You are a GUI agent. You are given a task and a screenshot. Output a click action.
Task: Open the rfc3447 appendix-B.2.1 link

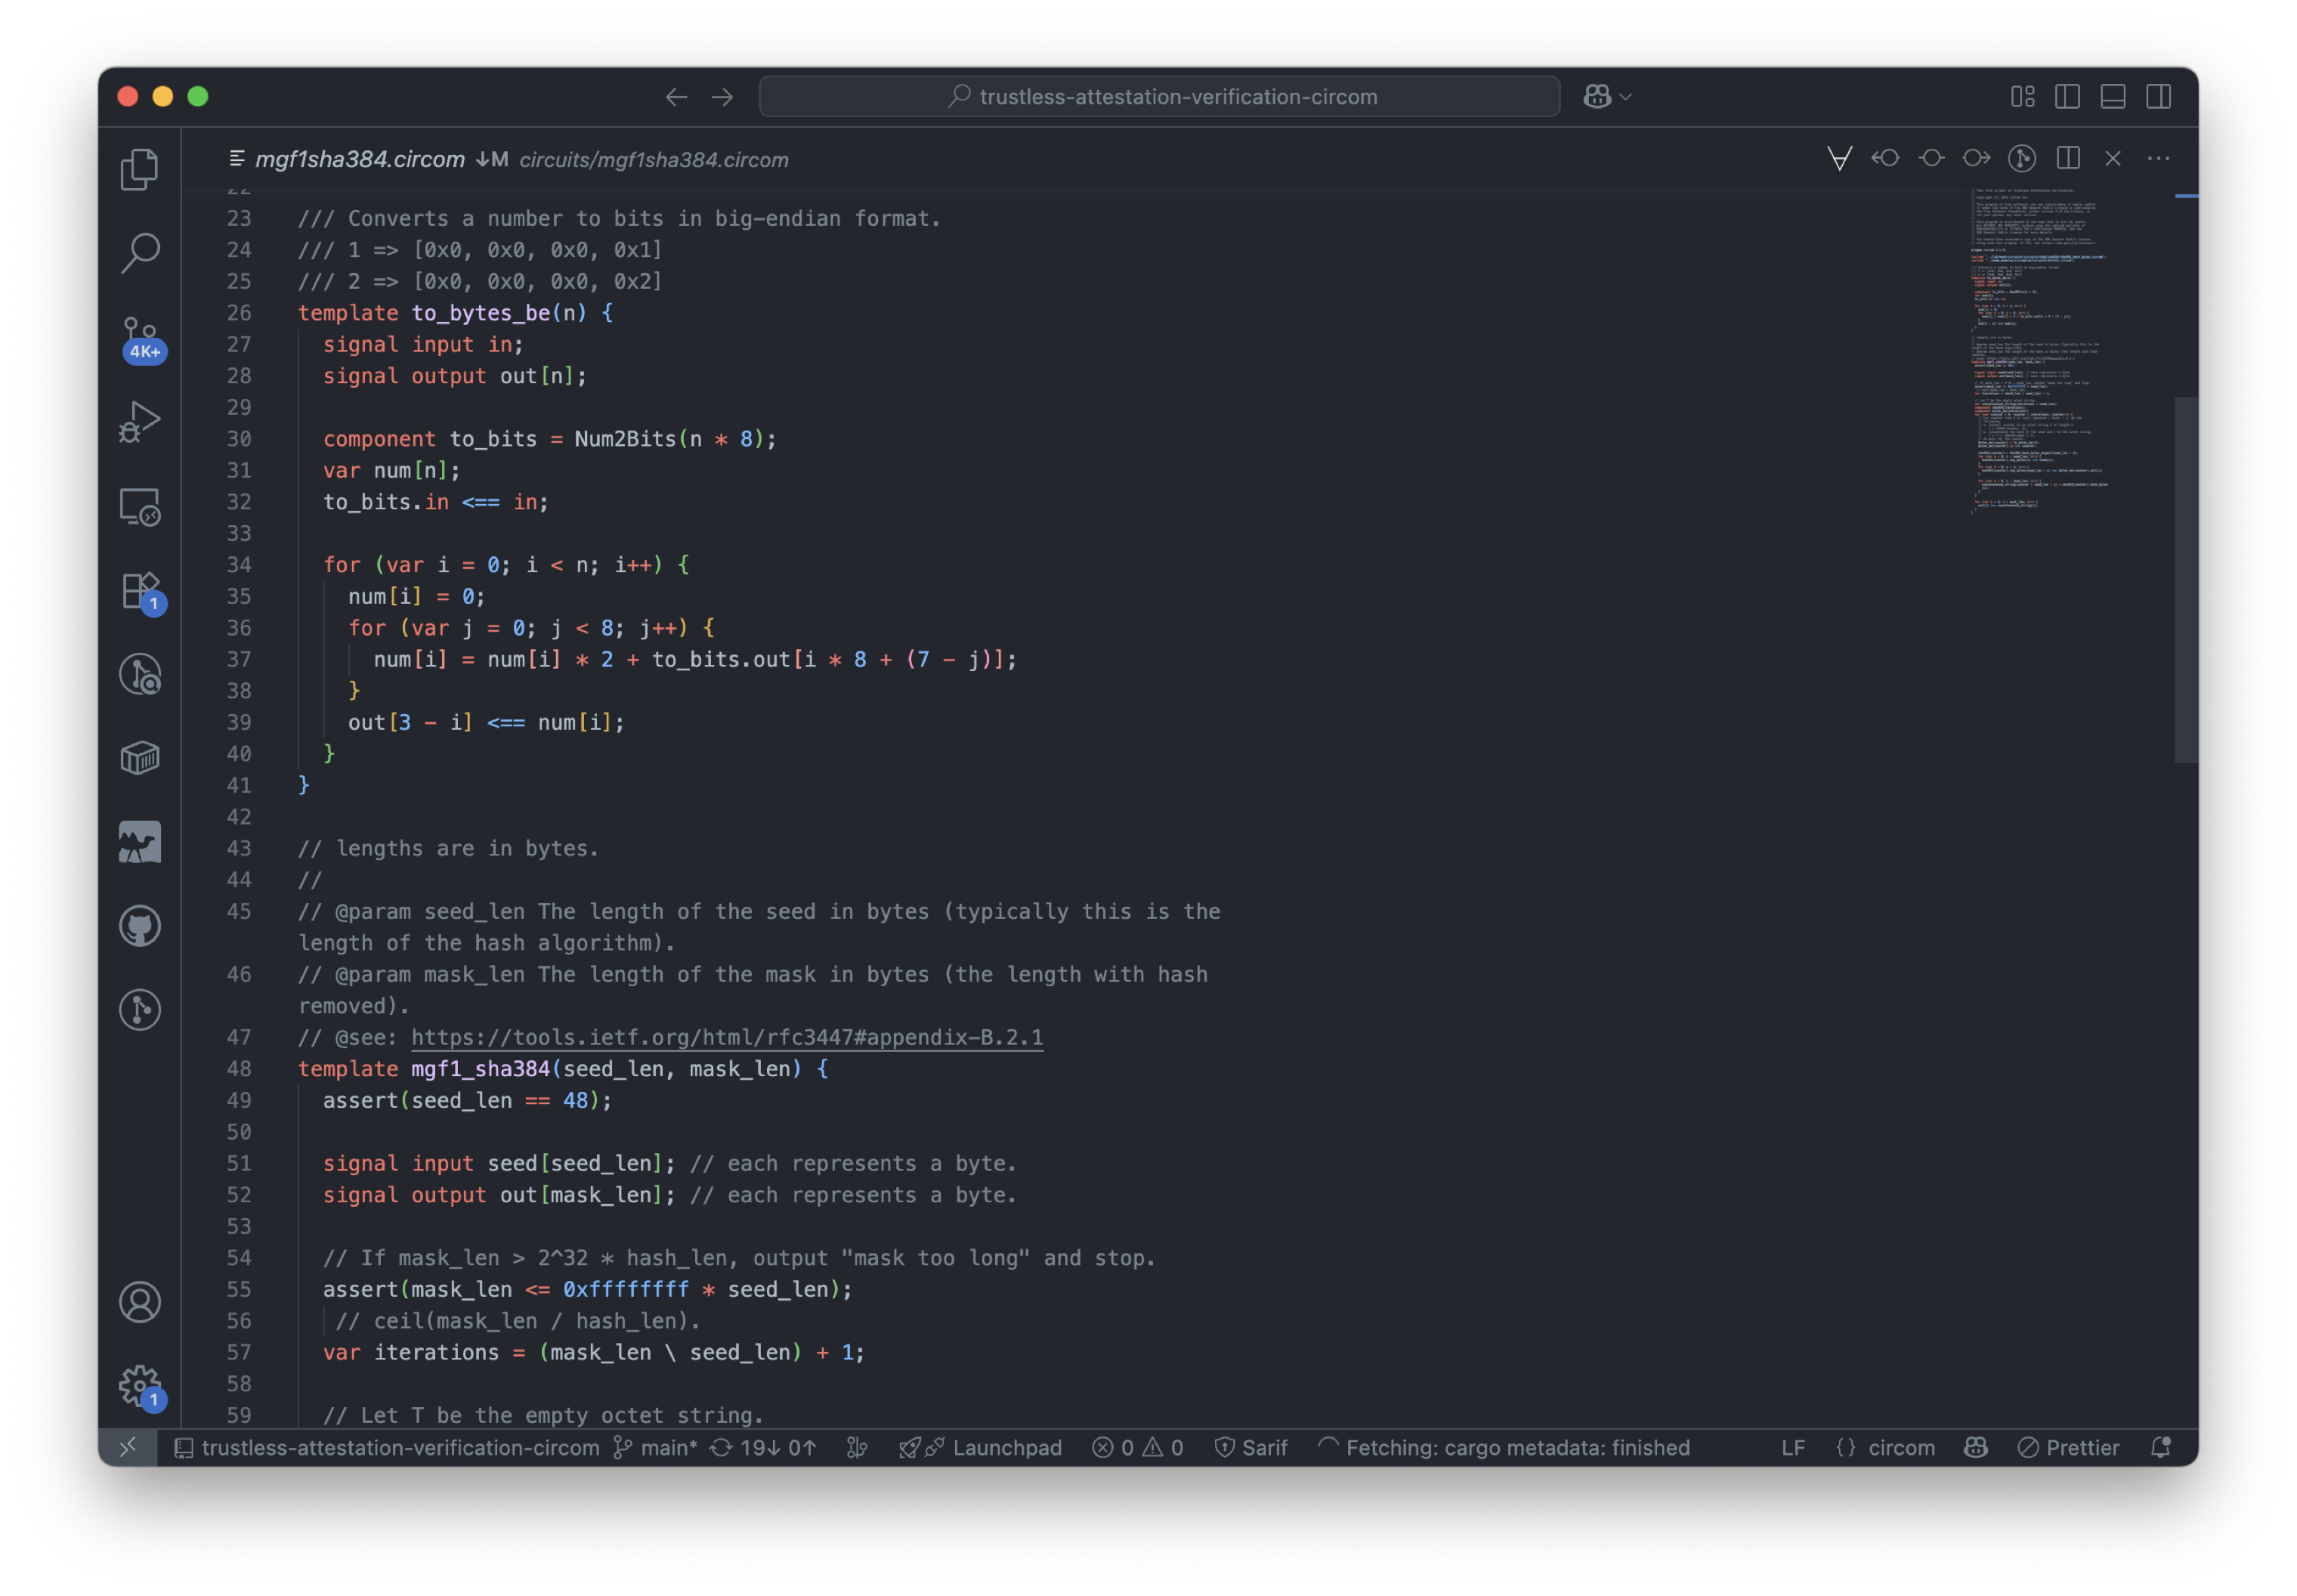[726, 1037]
